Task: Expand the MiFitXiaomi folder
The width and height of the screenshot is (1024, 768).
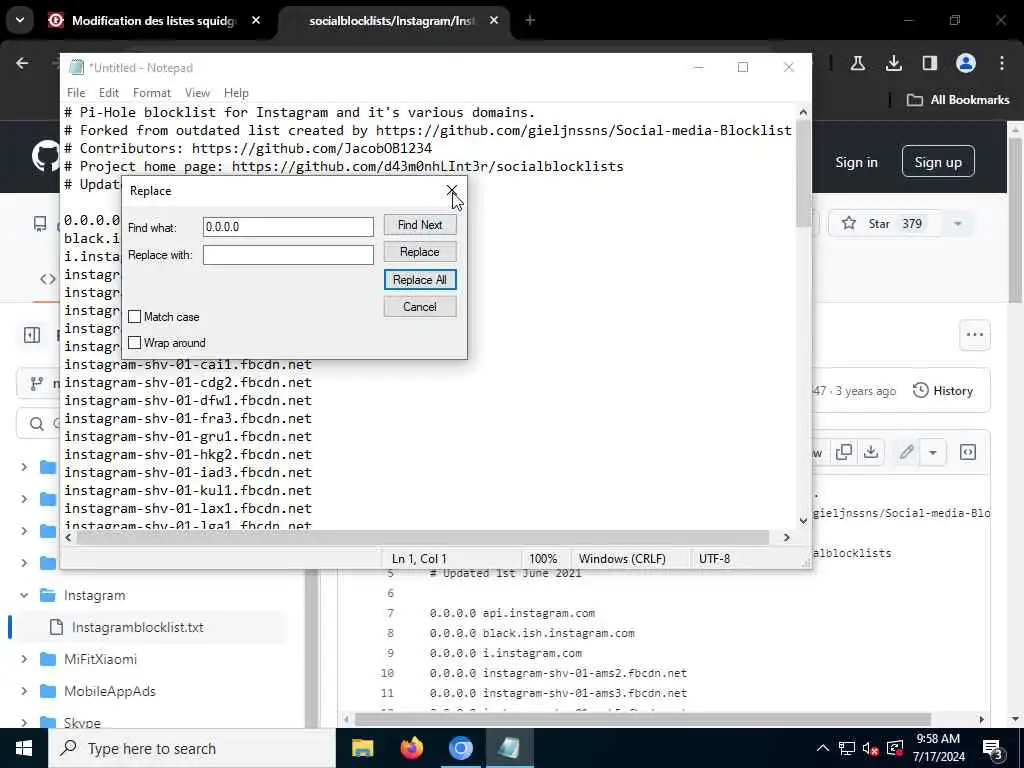Action: pos(24,659)
